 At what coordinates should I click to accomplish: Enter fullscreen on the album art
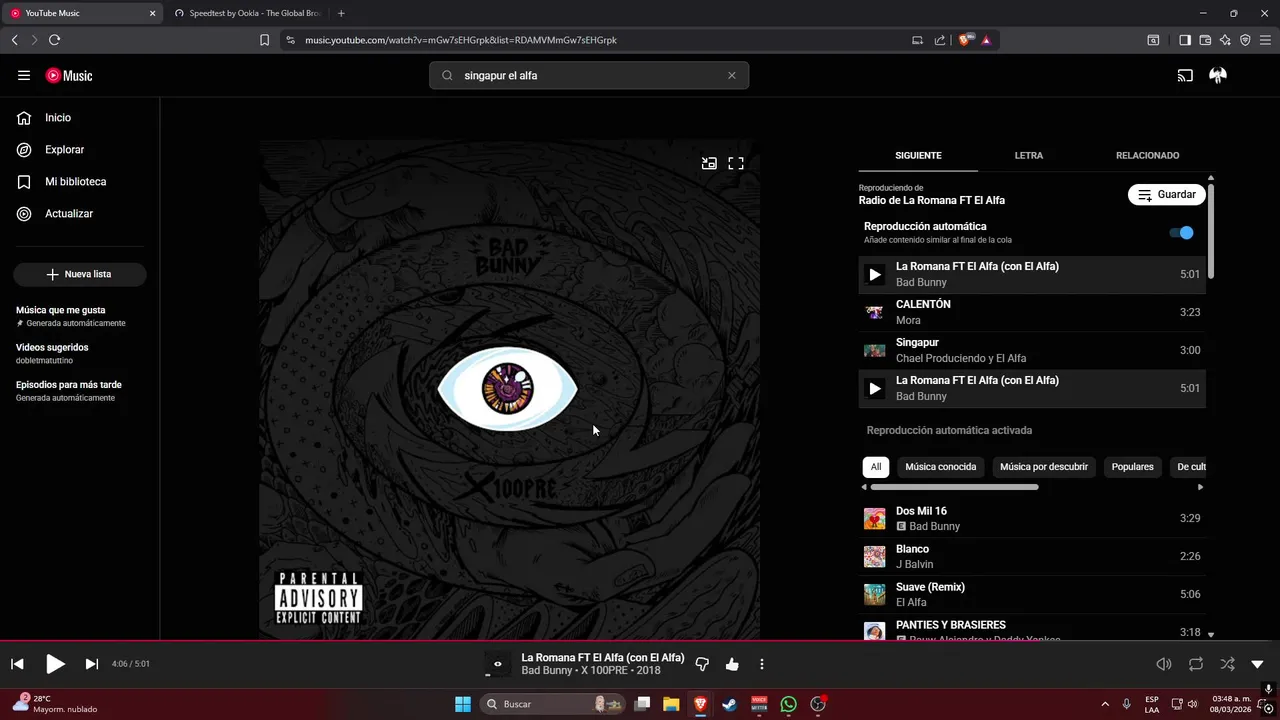(x=736, y=163)
